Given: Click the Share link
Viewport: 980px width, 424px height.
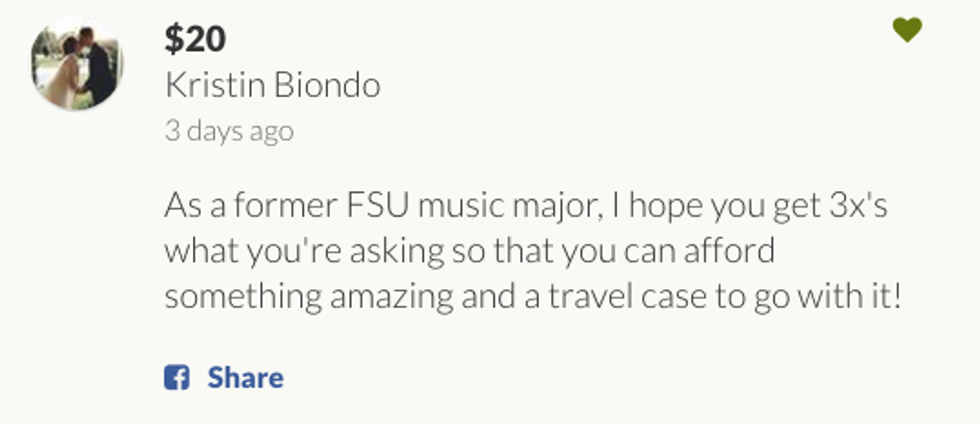Looking at the screenshot, I should [245, 378].
